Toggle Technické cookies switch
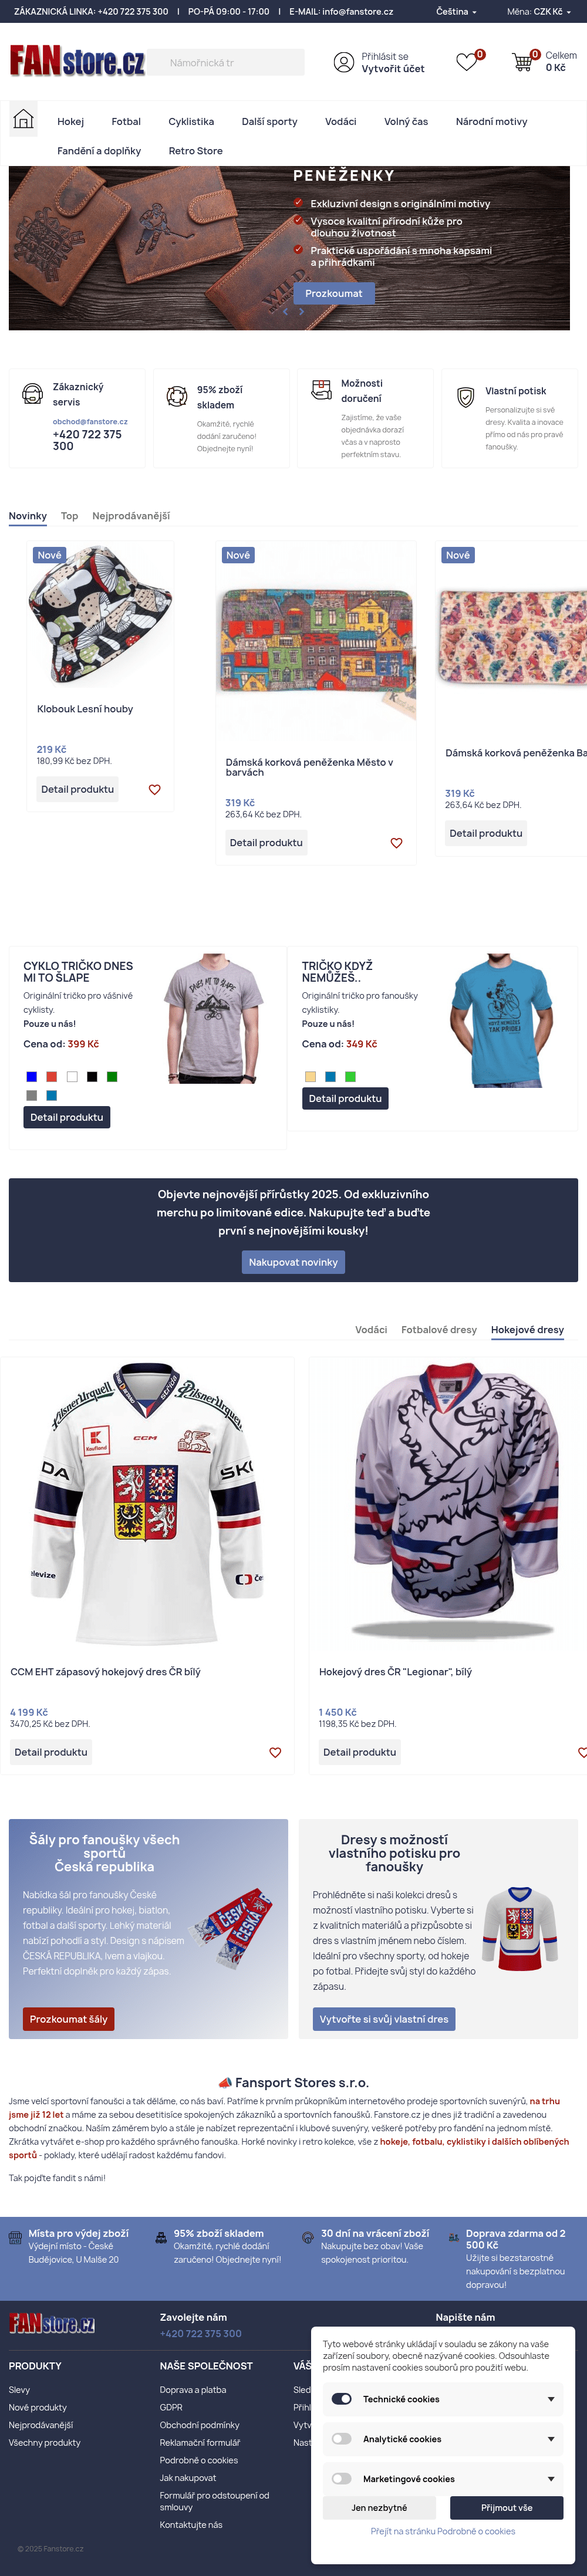Screen dimensions: 587x2576 coord(342,2399)
